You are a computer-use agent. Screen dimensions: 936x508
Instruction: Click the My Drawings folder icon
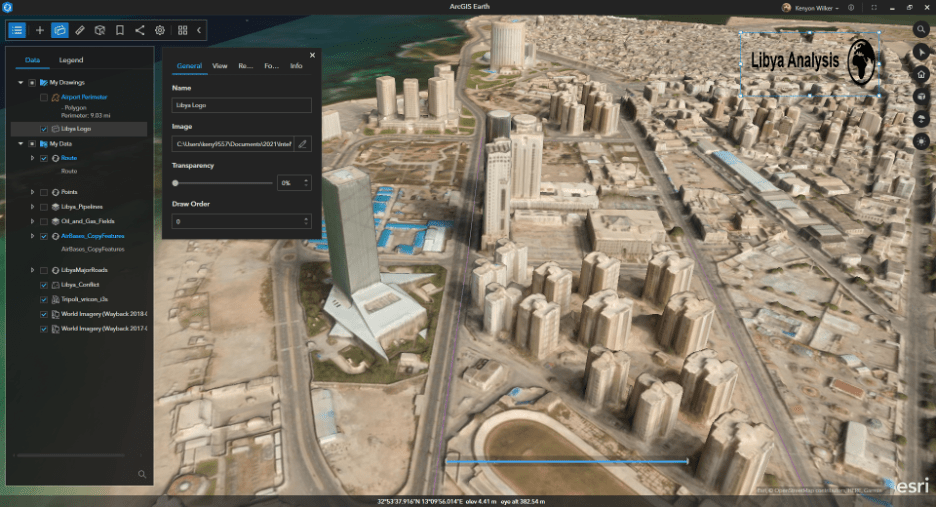[44, 82]
